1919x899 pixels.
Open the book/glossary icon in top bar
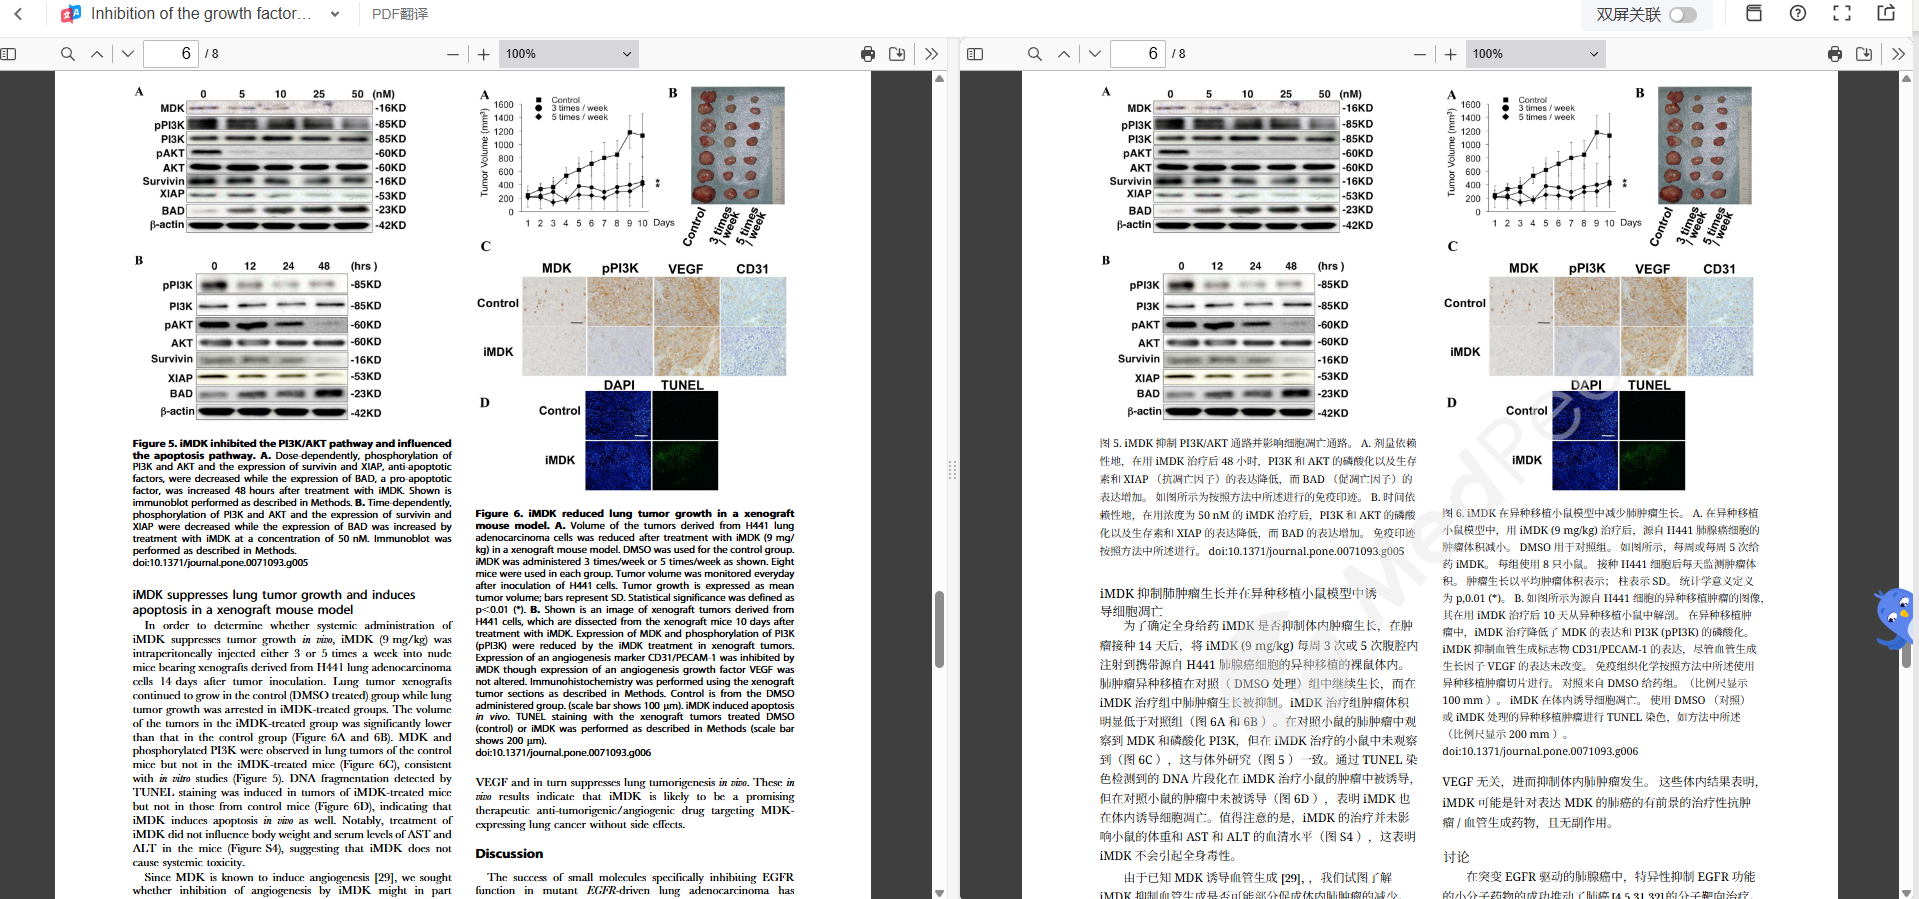[x=1754, y=13]
